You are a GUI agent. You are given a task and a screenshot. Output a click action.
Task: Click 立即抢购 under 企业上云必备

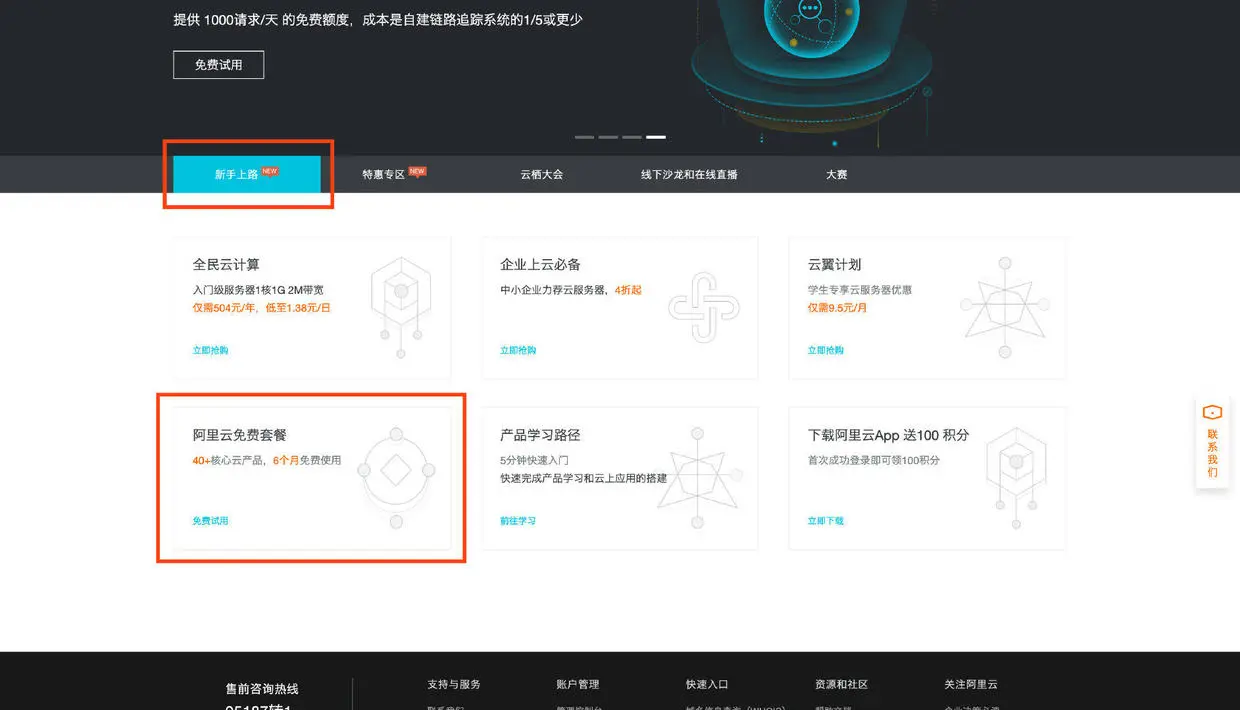click(x=518, y=350)
